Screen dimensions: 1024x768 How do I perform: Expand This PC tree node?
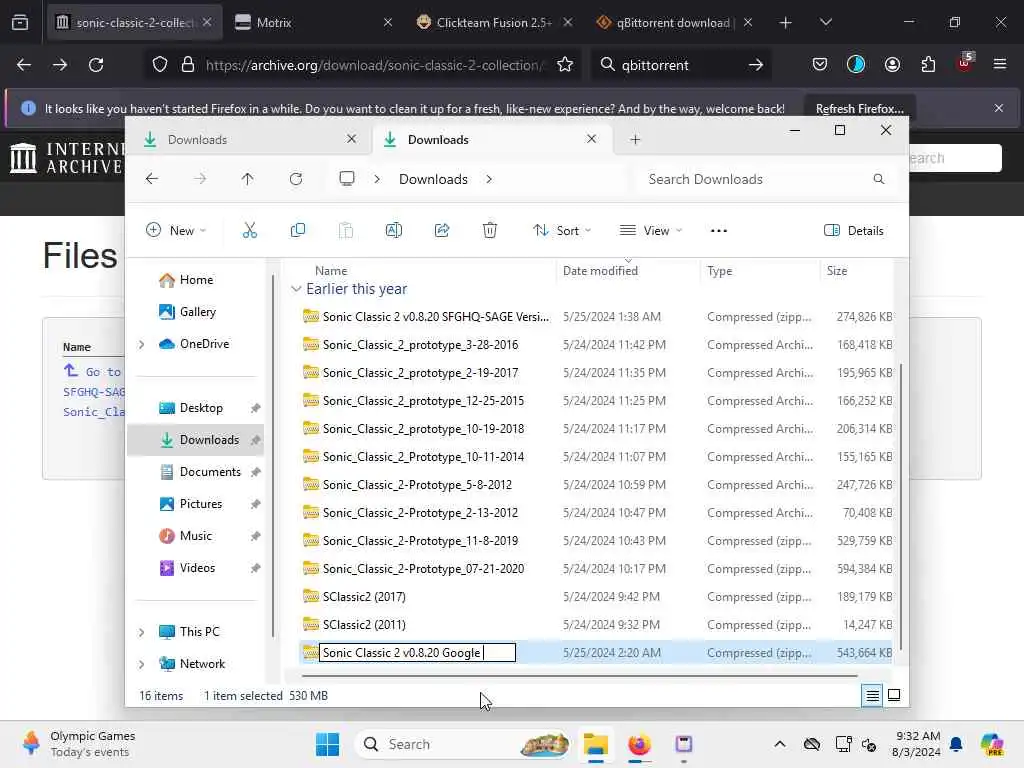click(x=142, y=632)
